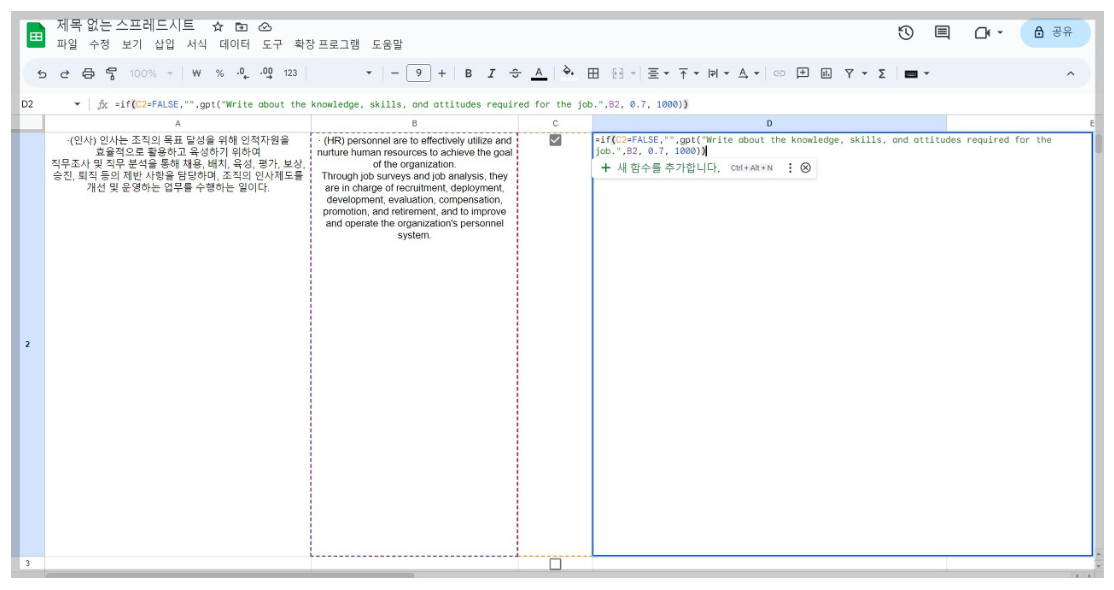The width and height of the screenshot is (1114, 590).
Task: Merge cells icon
Action: [x=617, y=73]
